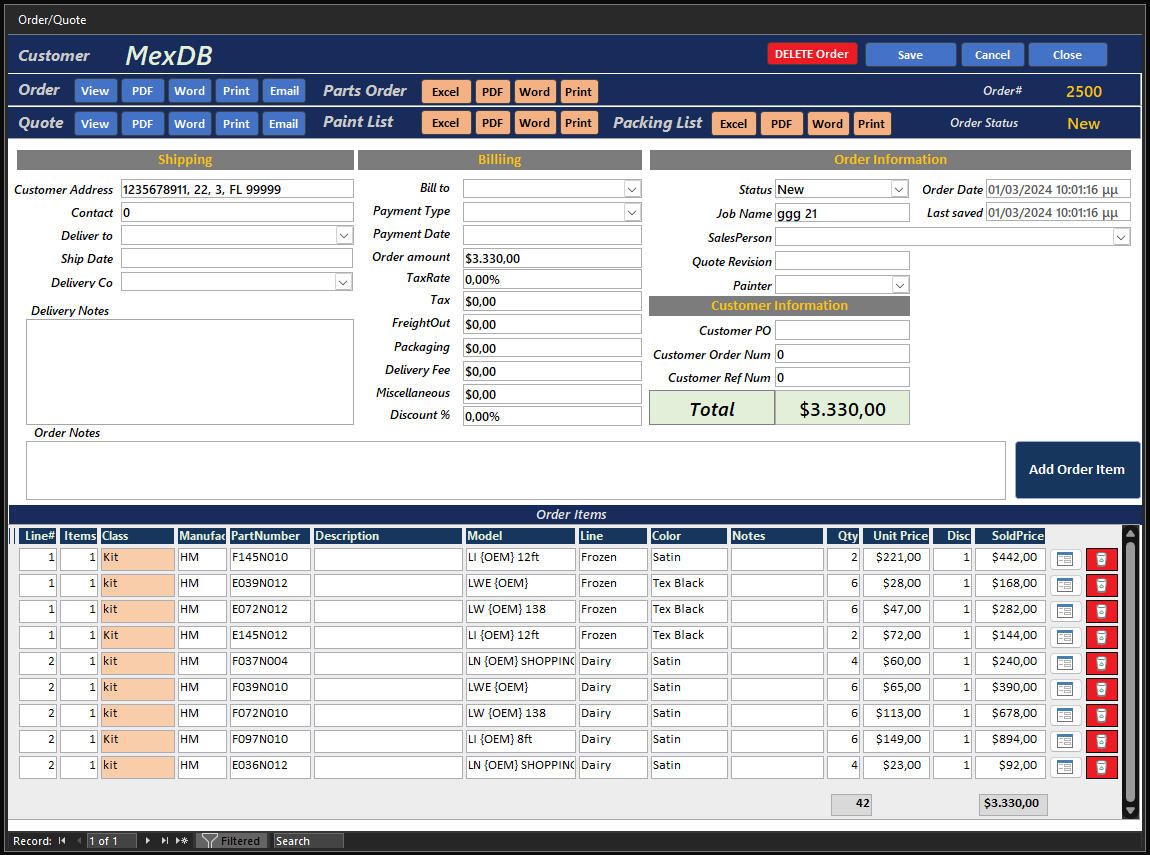Viewport: 1150px width, 855px height.
Task: Open the Status dropdown
Action: point(898,189)
